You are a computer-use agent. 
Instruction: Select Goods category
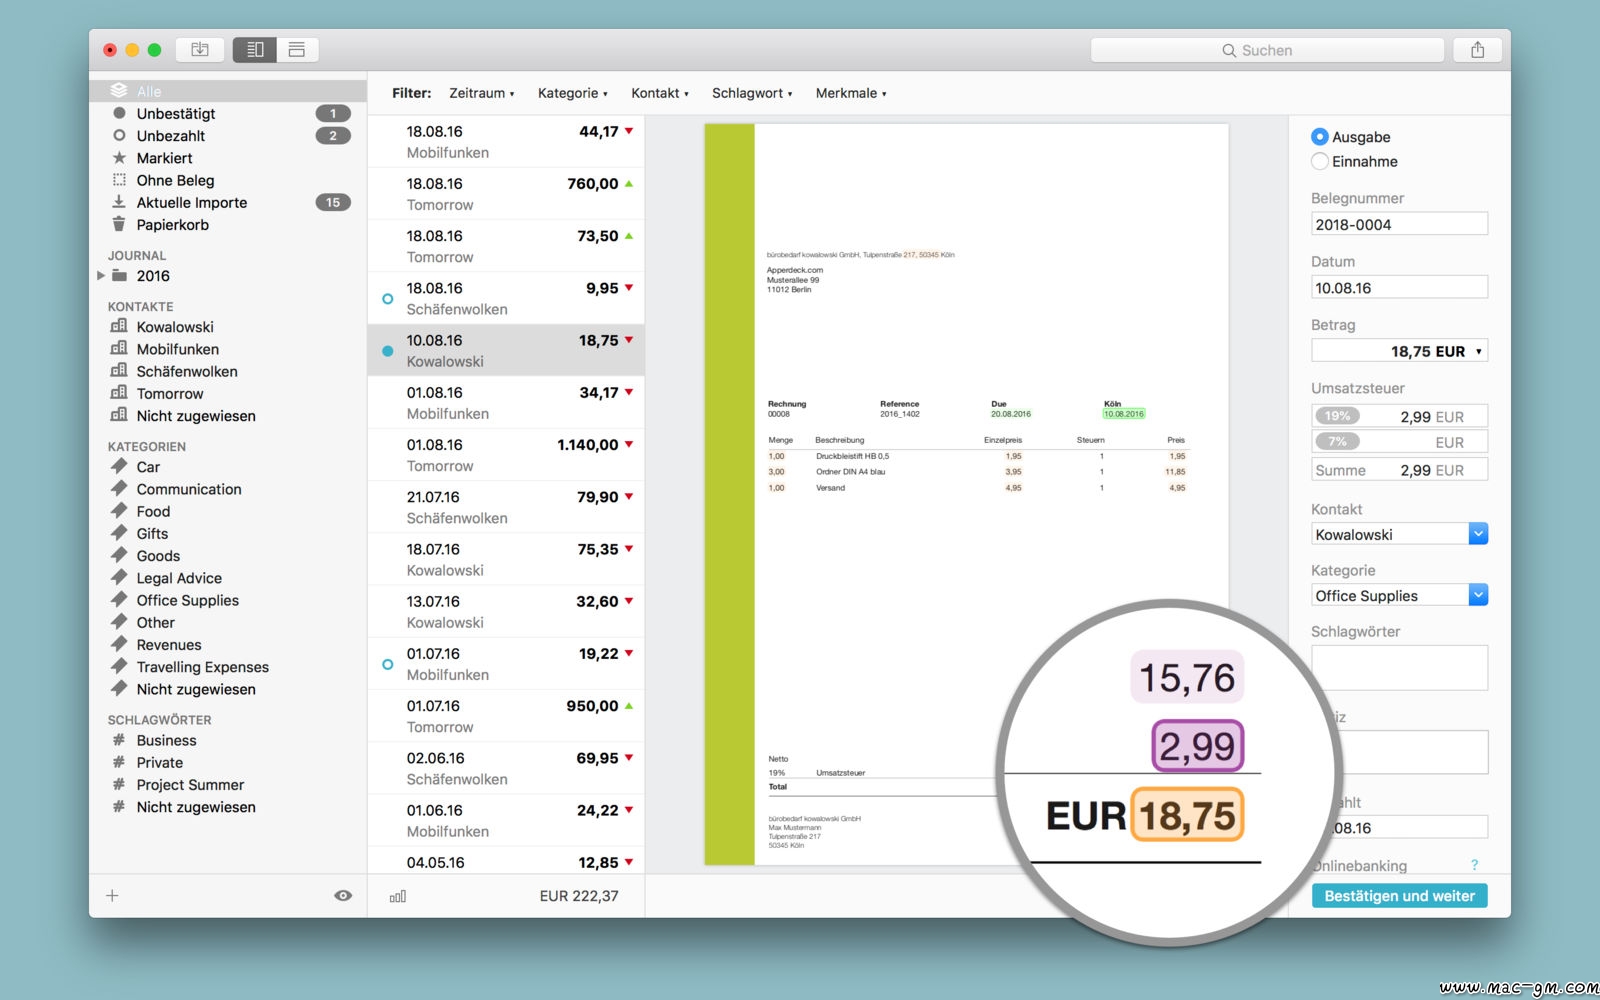pyautogui.click(x=229, y=556)
